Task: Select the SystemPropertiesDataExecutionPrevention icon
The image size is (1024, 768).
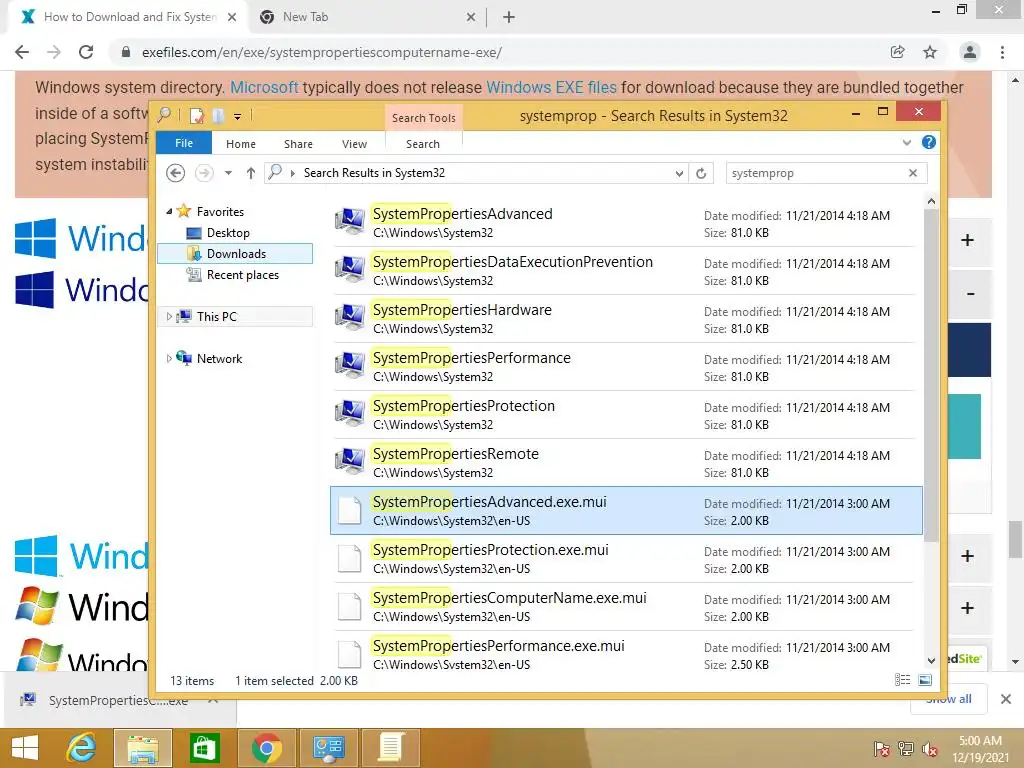Action: coord(349,270)
